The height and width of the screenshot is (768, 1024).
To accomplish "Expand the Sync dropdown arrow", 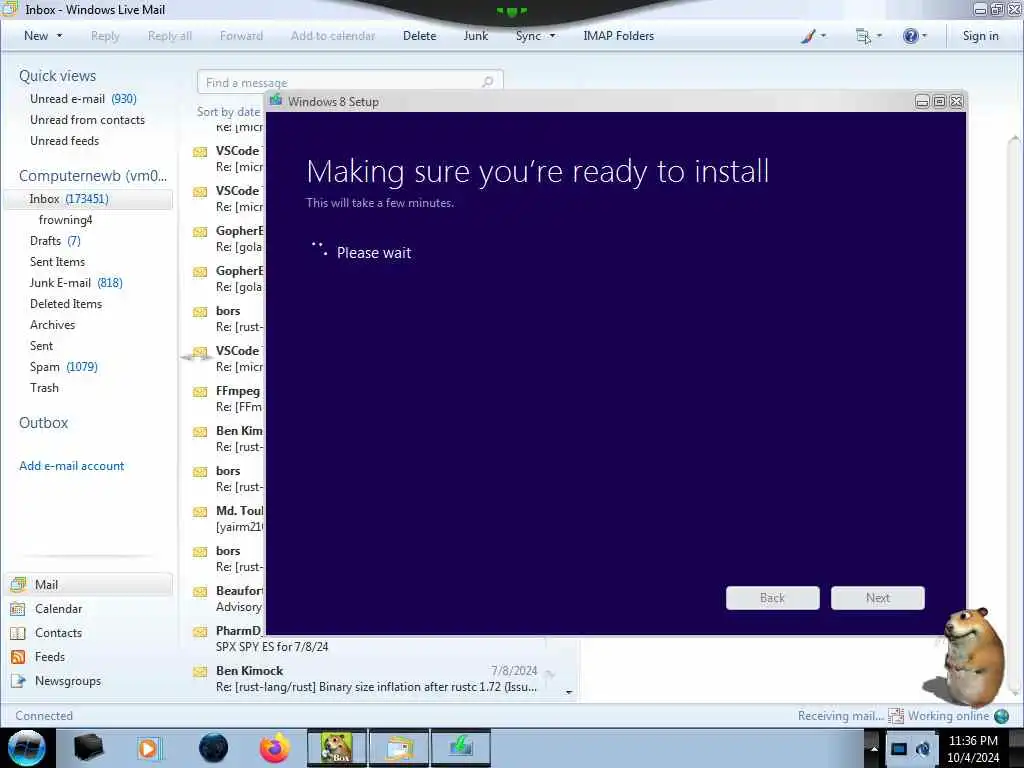I will tap(552, 36).
